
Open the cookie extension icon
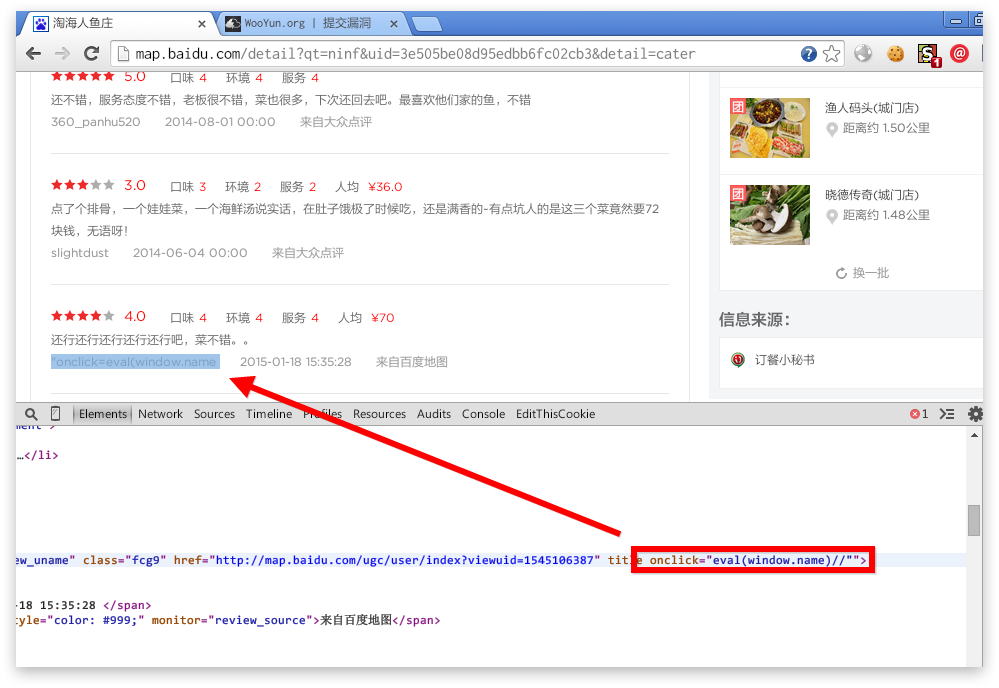[895, 54]
